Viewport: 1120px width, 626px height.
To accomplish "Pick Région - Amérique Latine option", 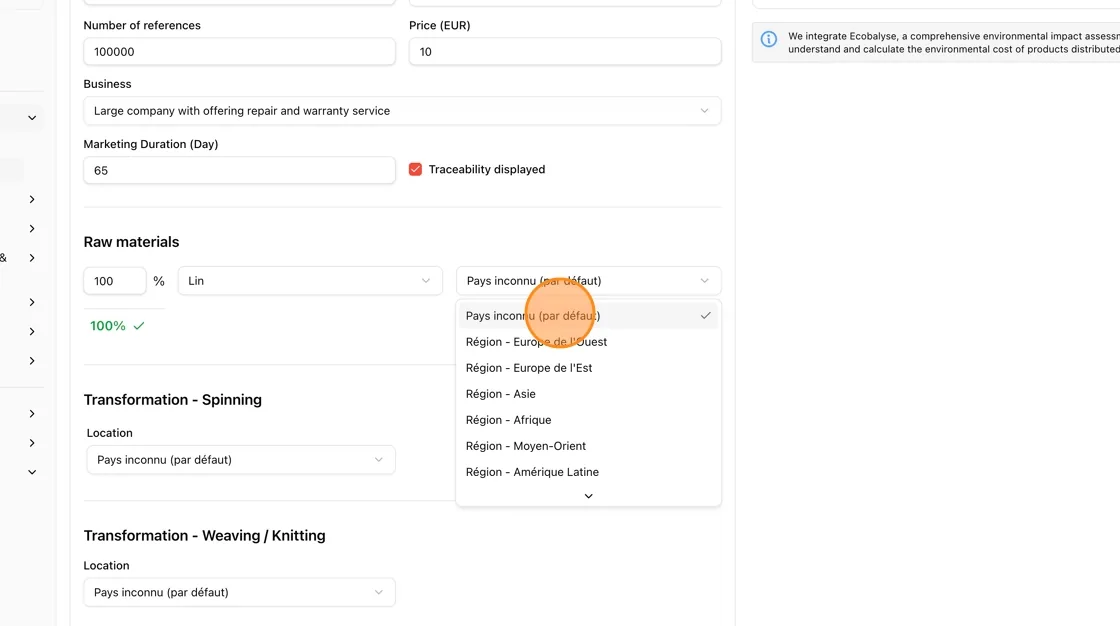I will (589, 472).
